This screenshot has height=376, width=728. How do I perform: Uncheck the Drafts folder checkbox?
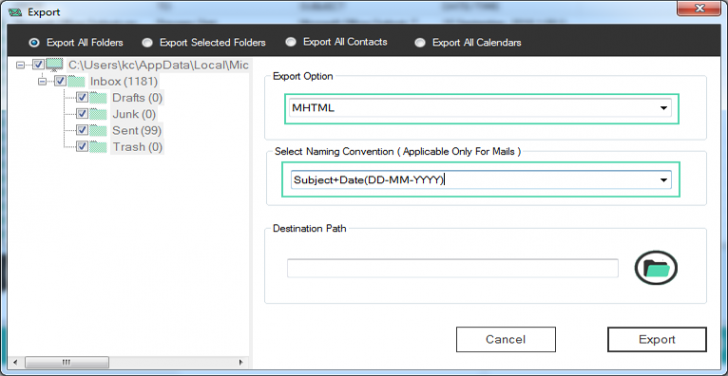(82, 97)
